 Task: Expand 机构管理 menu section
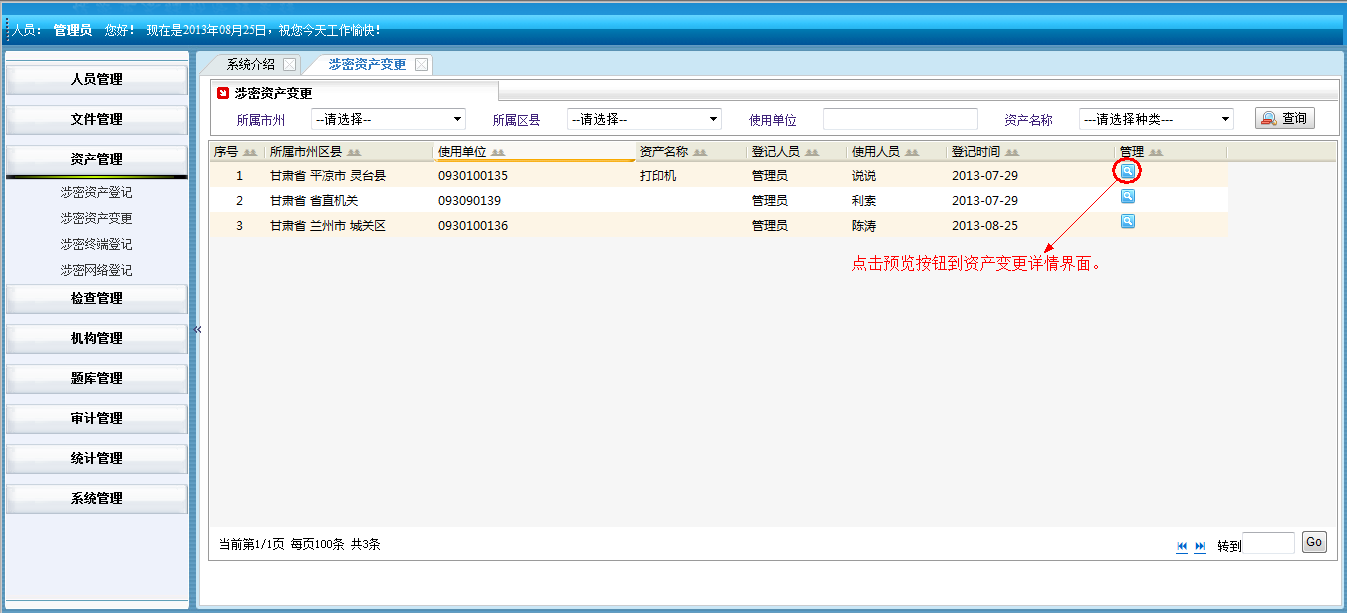point(97,338)
